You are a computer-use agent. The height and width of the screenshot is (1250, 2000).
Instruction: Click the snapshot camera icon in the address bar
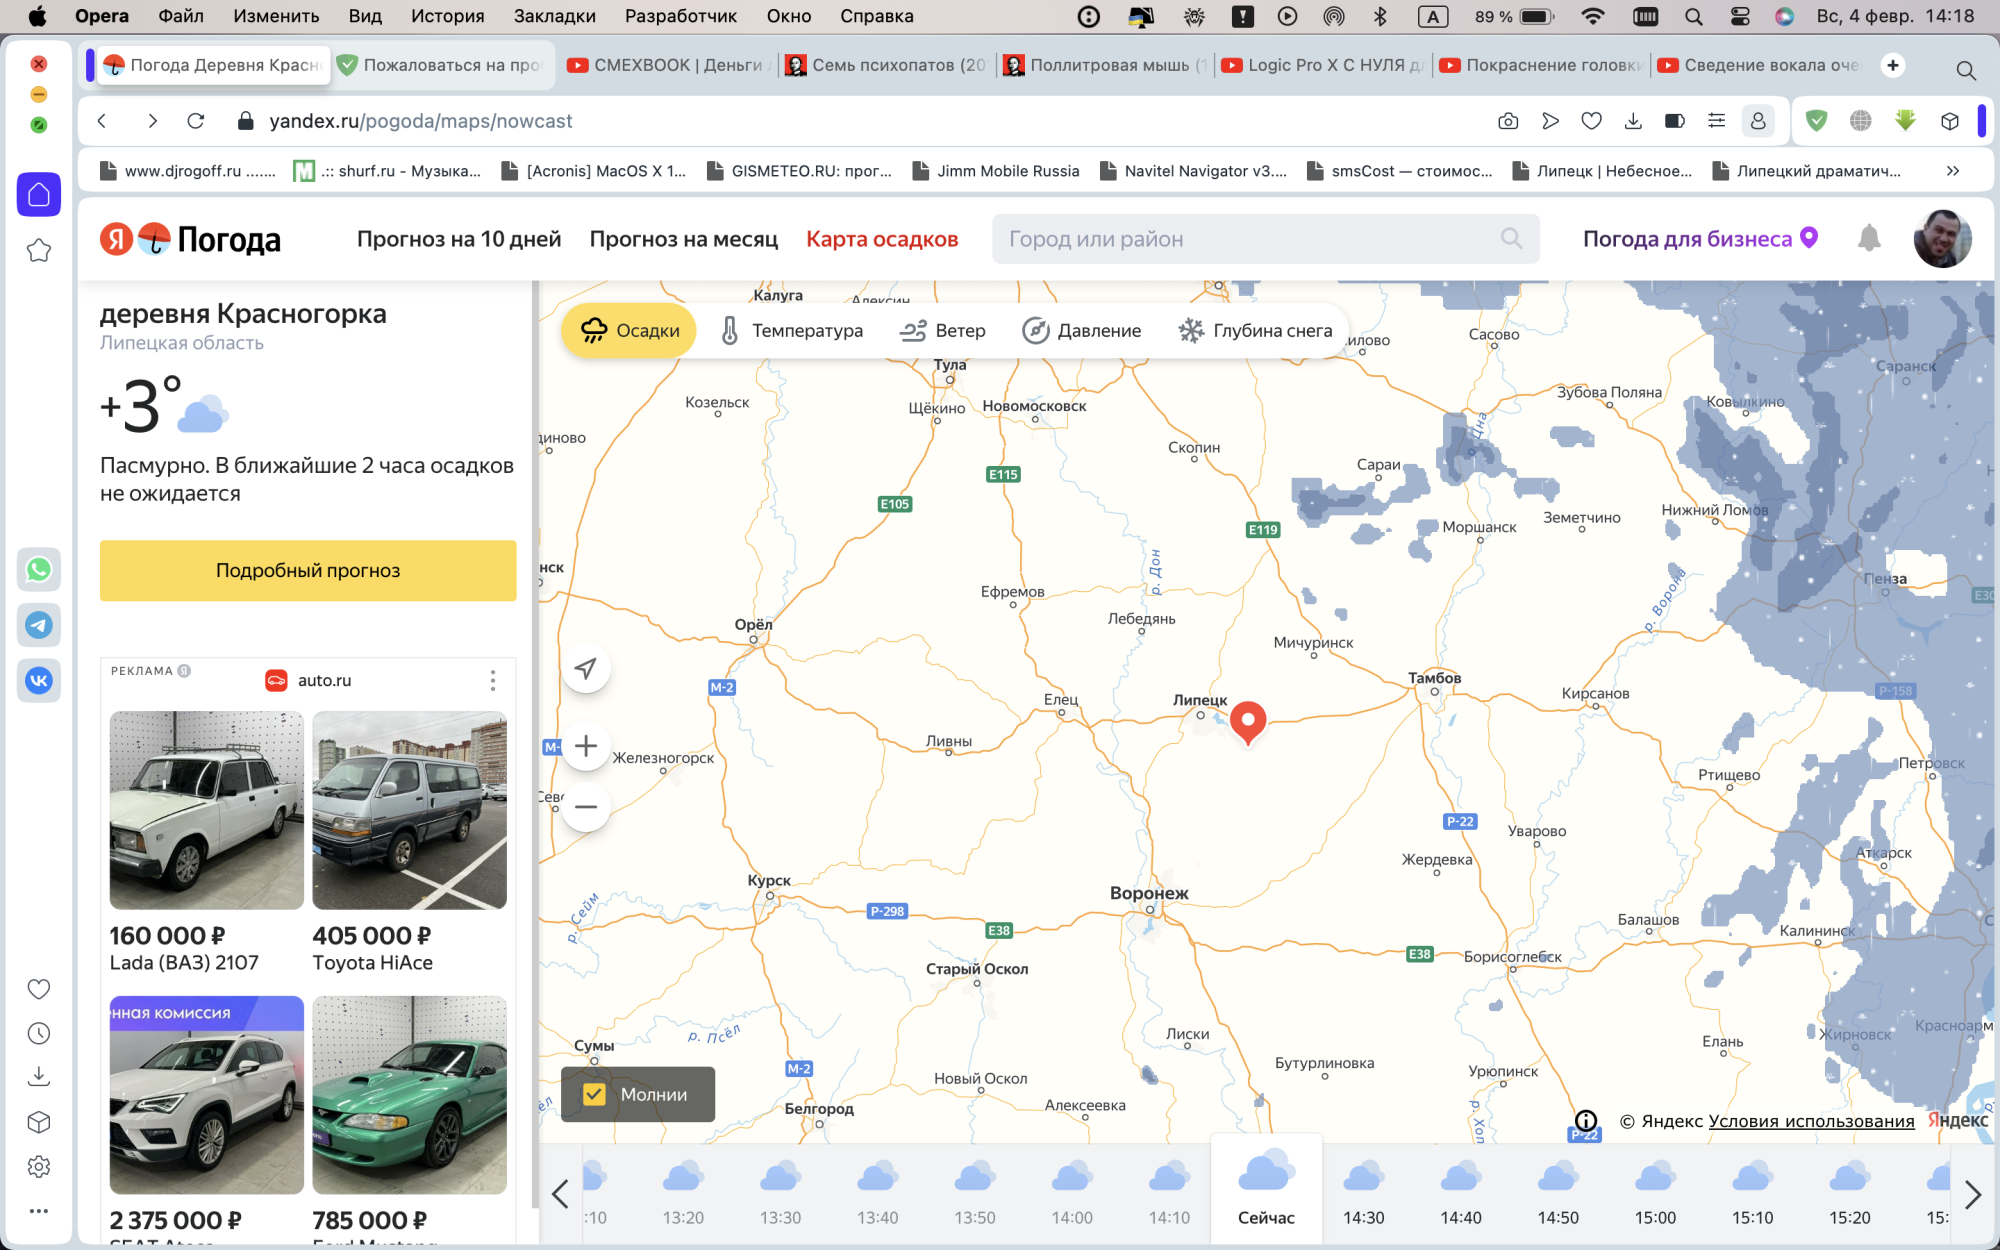[1508, 120]
